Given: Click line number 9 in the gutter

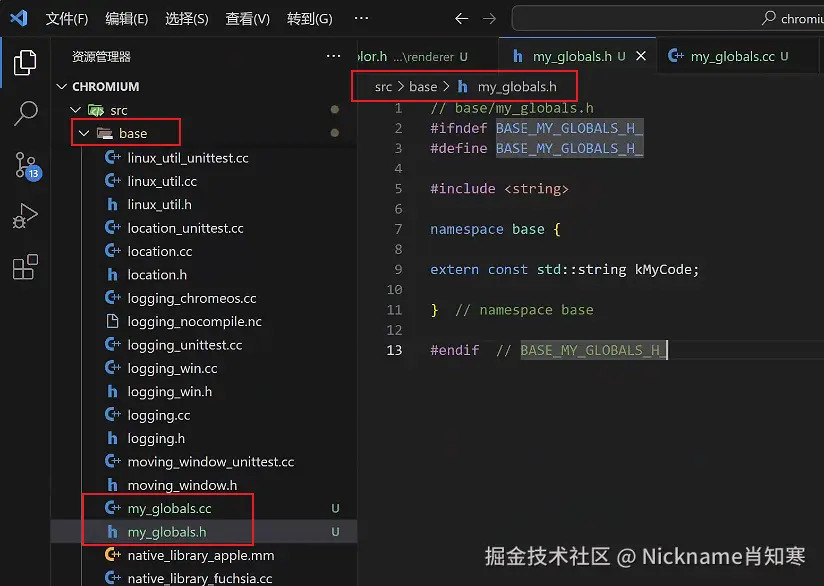Looking at the screenshot, I should (x=398, y=270).
